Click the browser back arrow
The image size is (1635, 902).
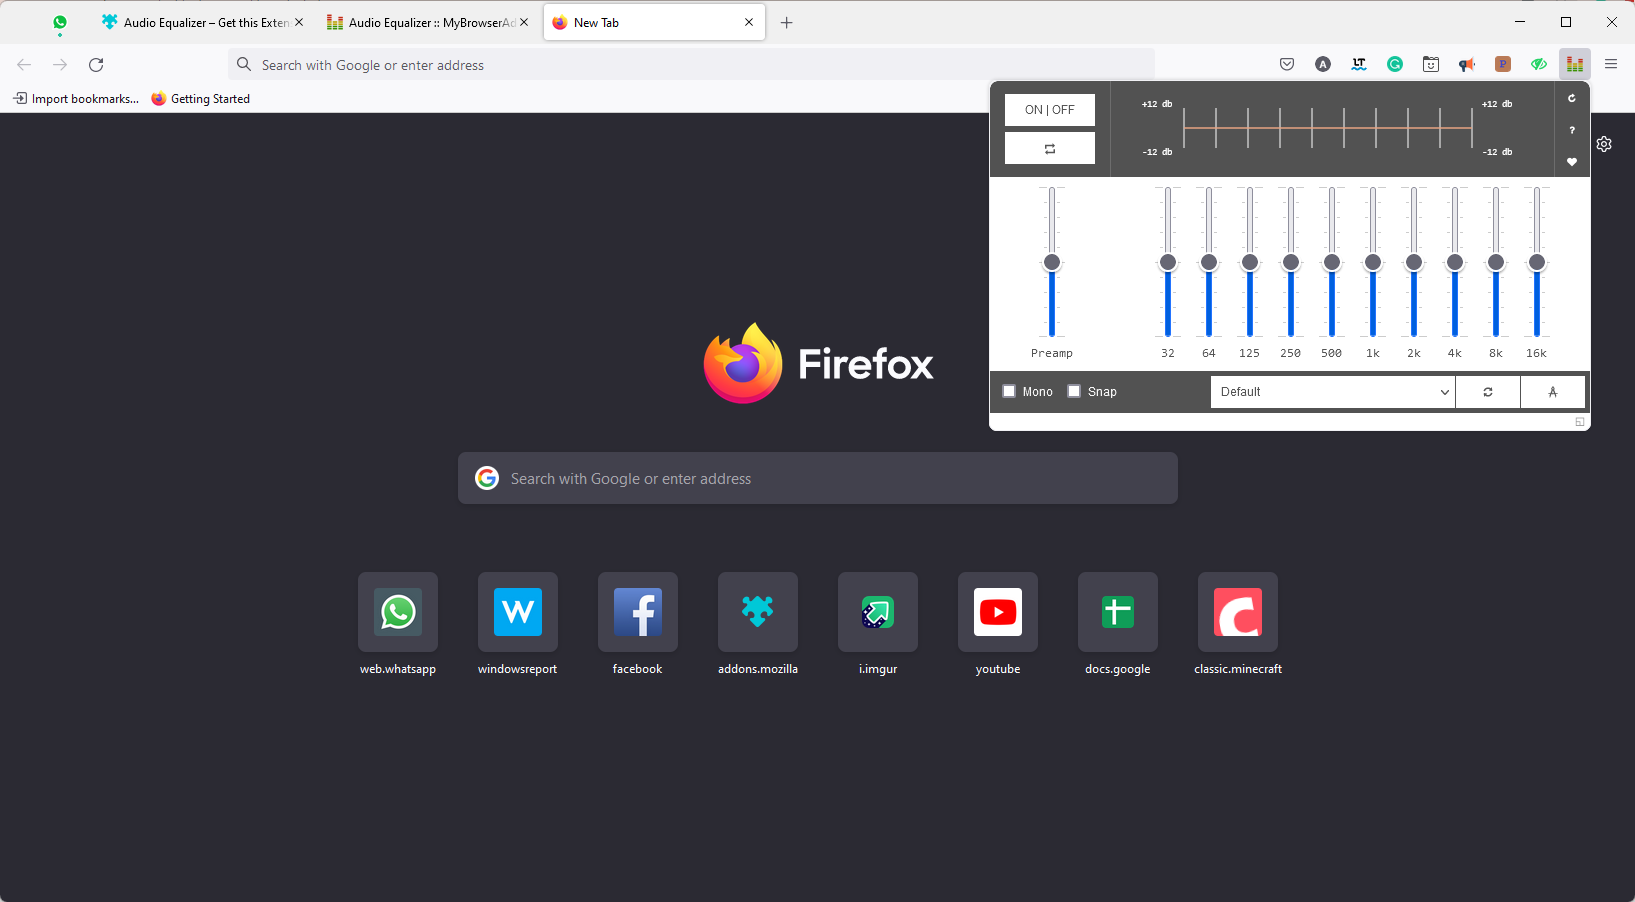(x=24, y=64)
